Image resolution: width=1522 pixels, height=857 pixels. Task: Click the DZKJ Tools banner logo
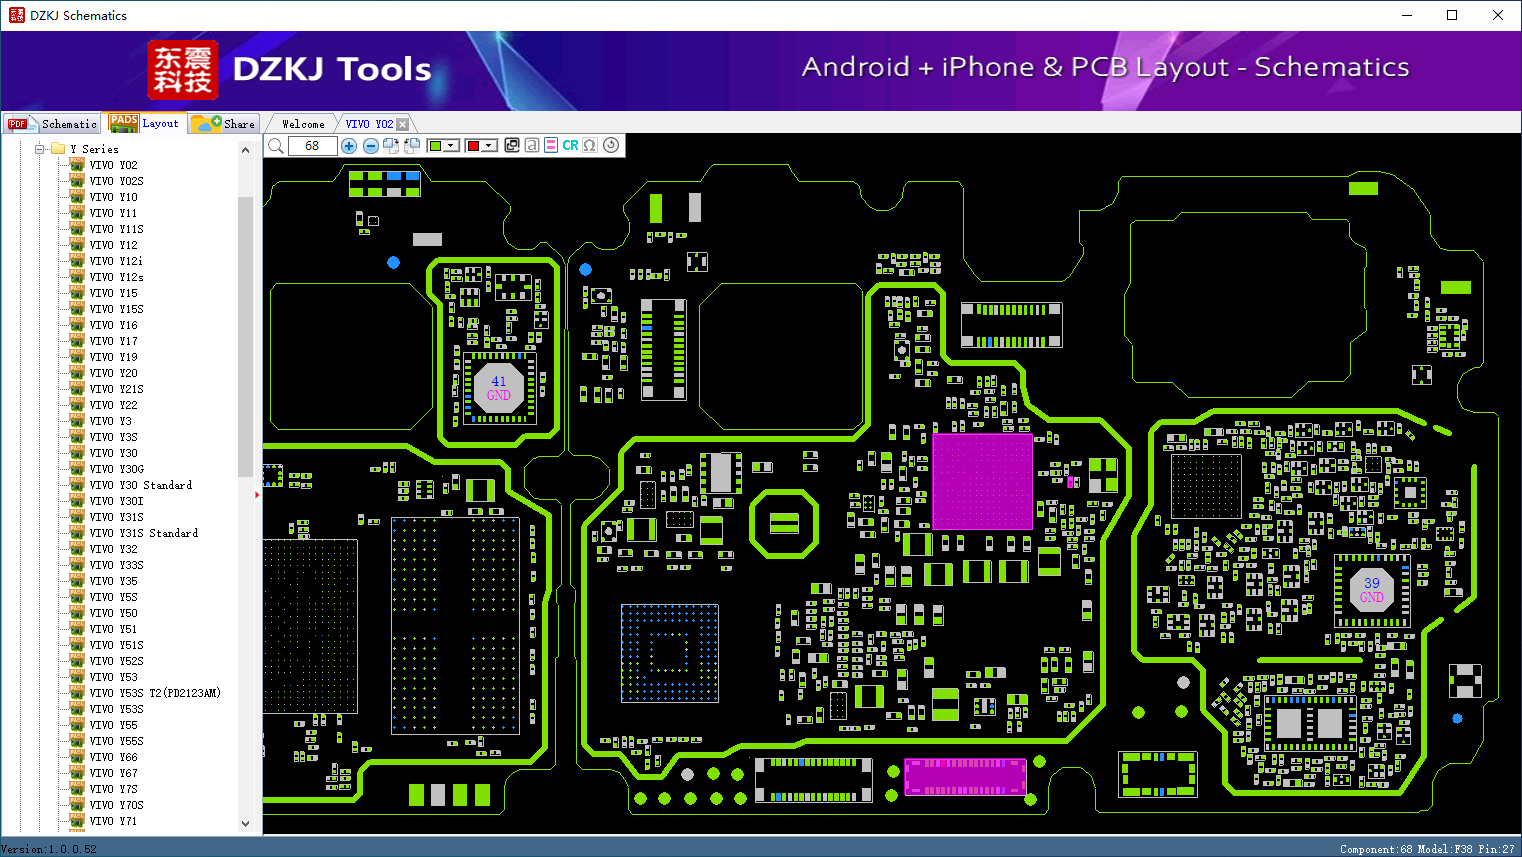[289, 70]
